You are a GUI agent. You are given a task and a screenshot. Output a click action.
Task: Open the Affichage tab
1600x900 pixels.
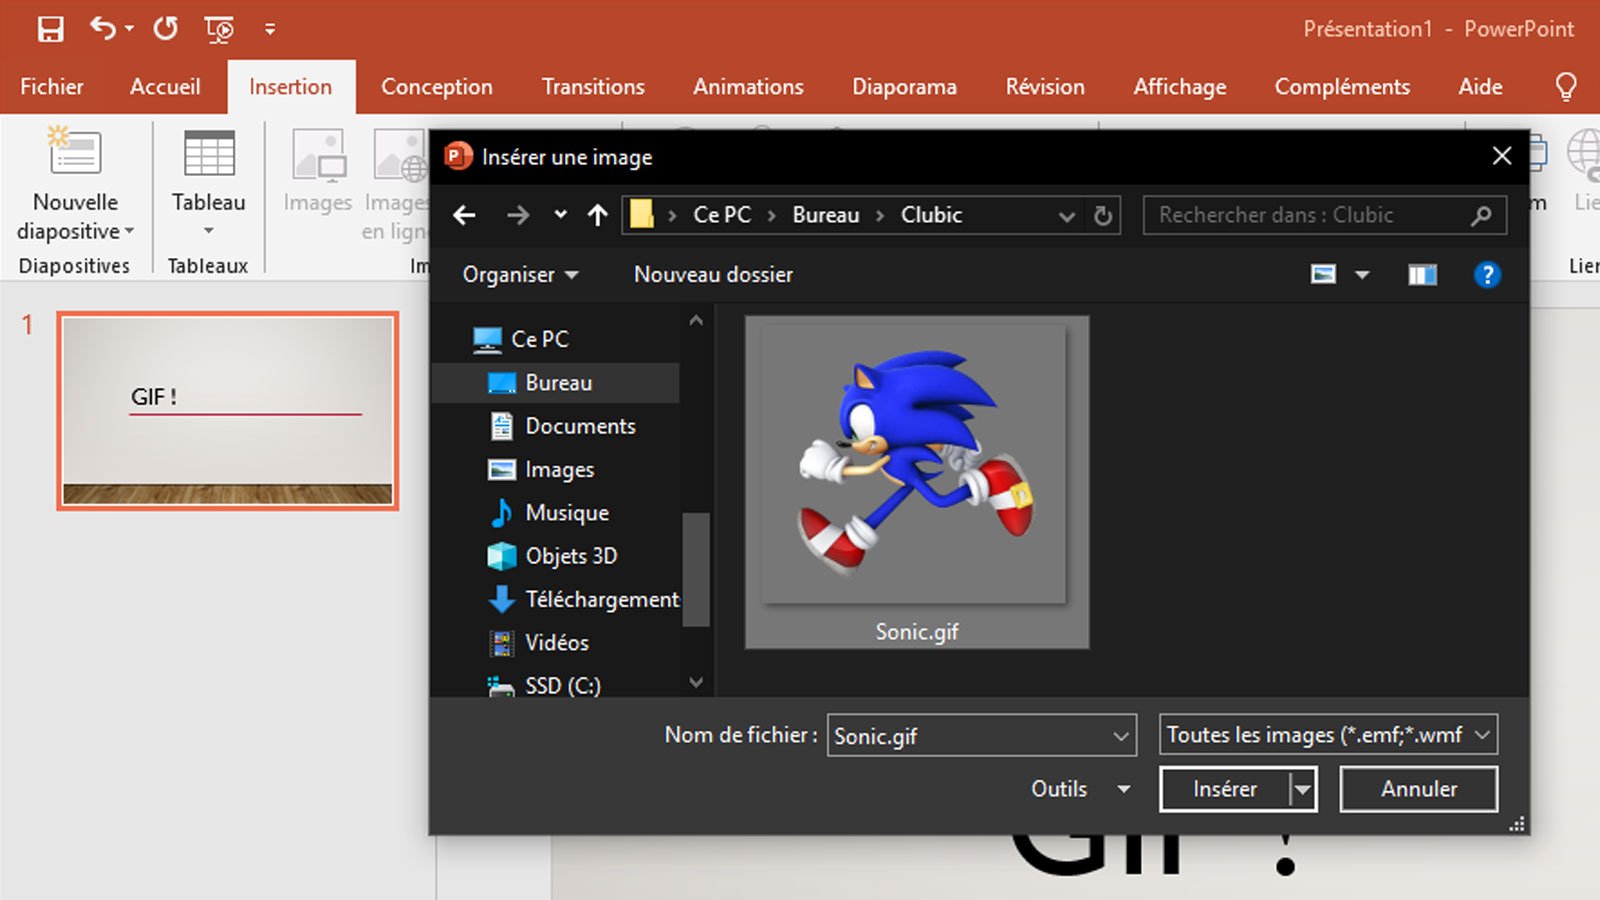click(1180, 87)
